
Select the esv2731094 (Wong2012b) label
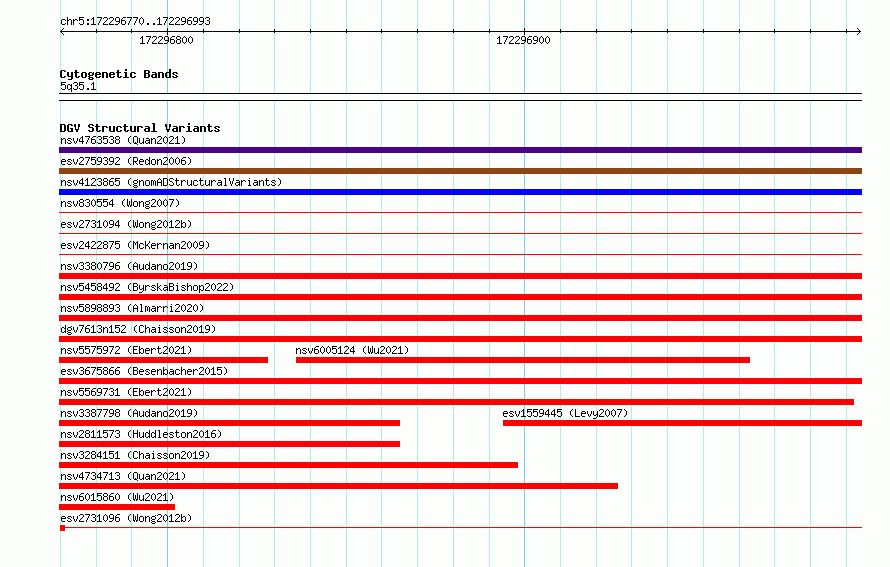(x=126, y=224)
